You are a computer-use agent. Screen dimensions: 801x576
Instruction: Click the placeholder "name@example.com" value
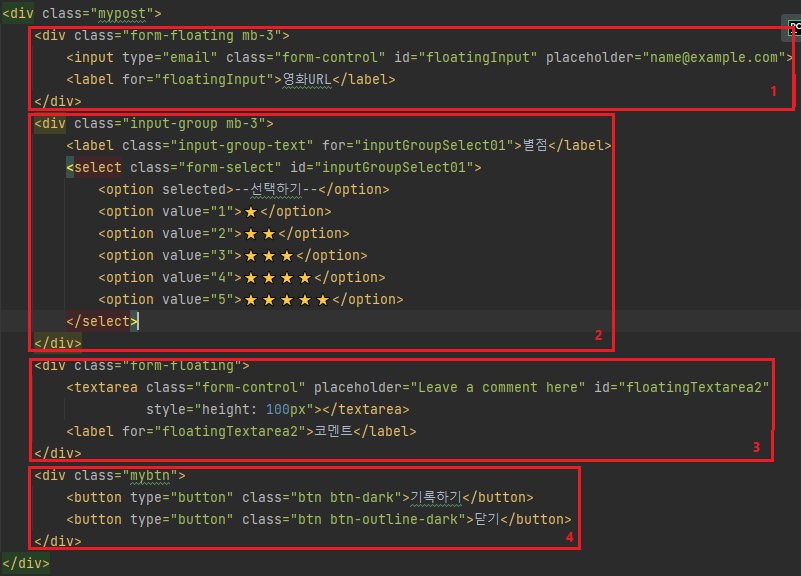coord(714,58)
